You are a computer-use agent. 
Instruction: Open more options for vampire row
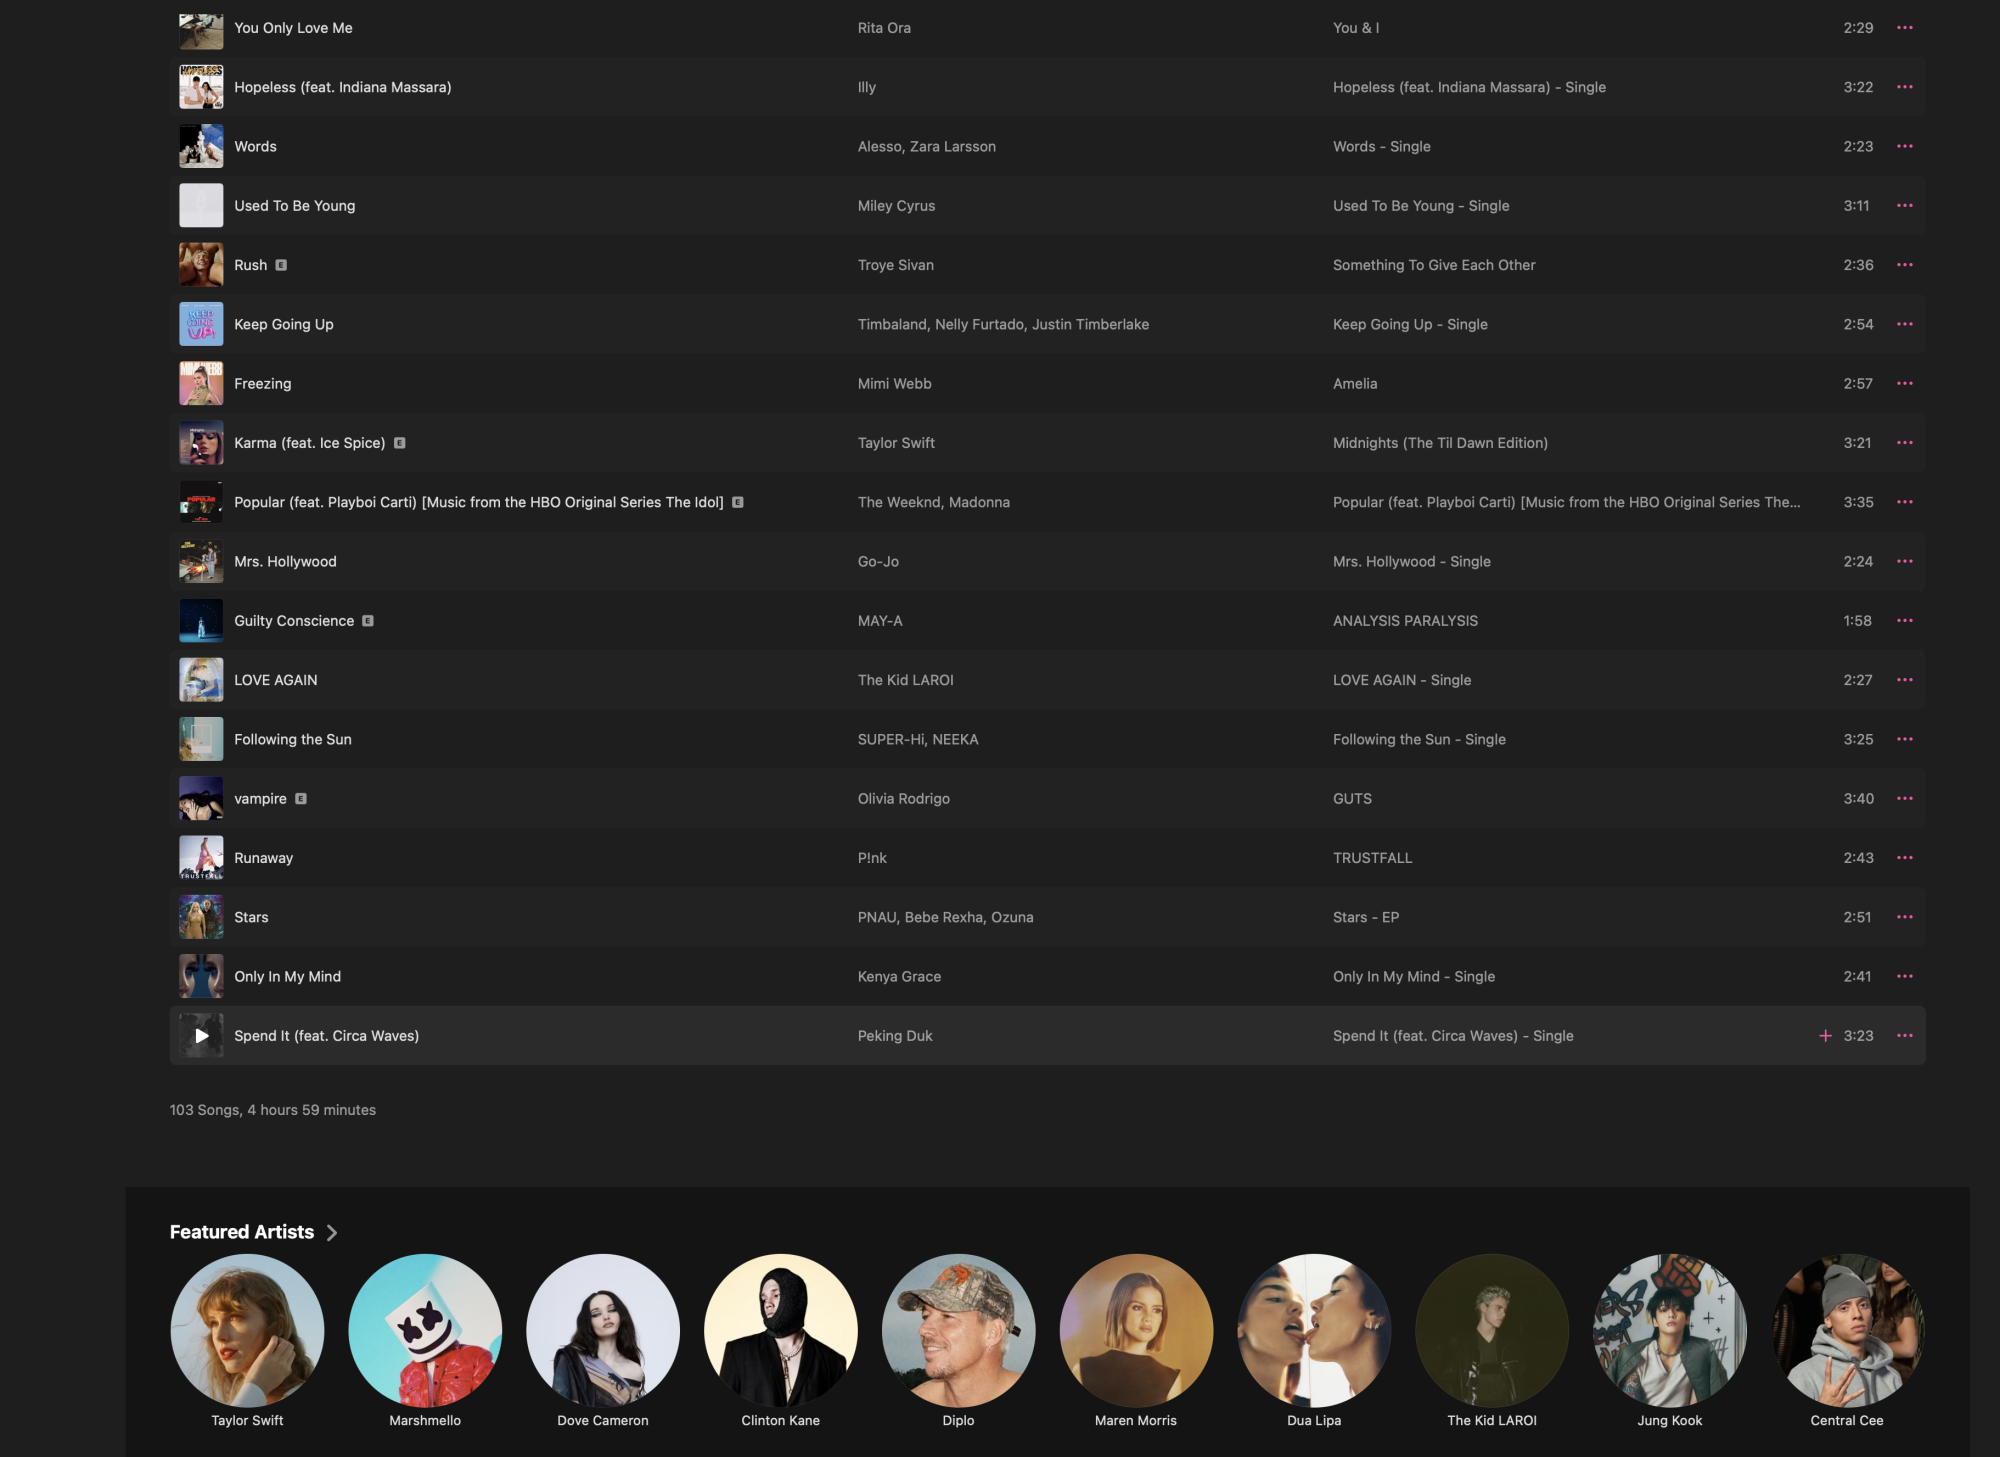(x=1904, y=799)
